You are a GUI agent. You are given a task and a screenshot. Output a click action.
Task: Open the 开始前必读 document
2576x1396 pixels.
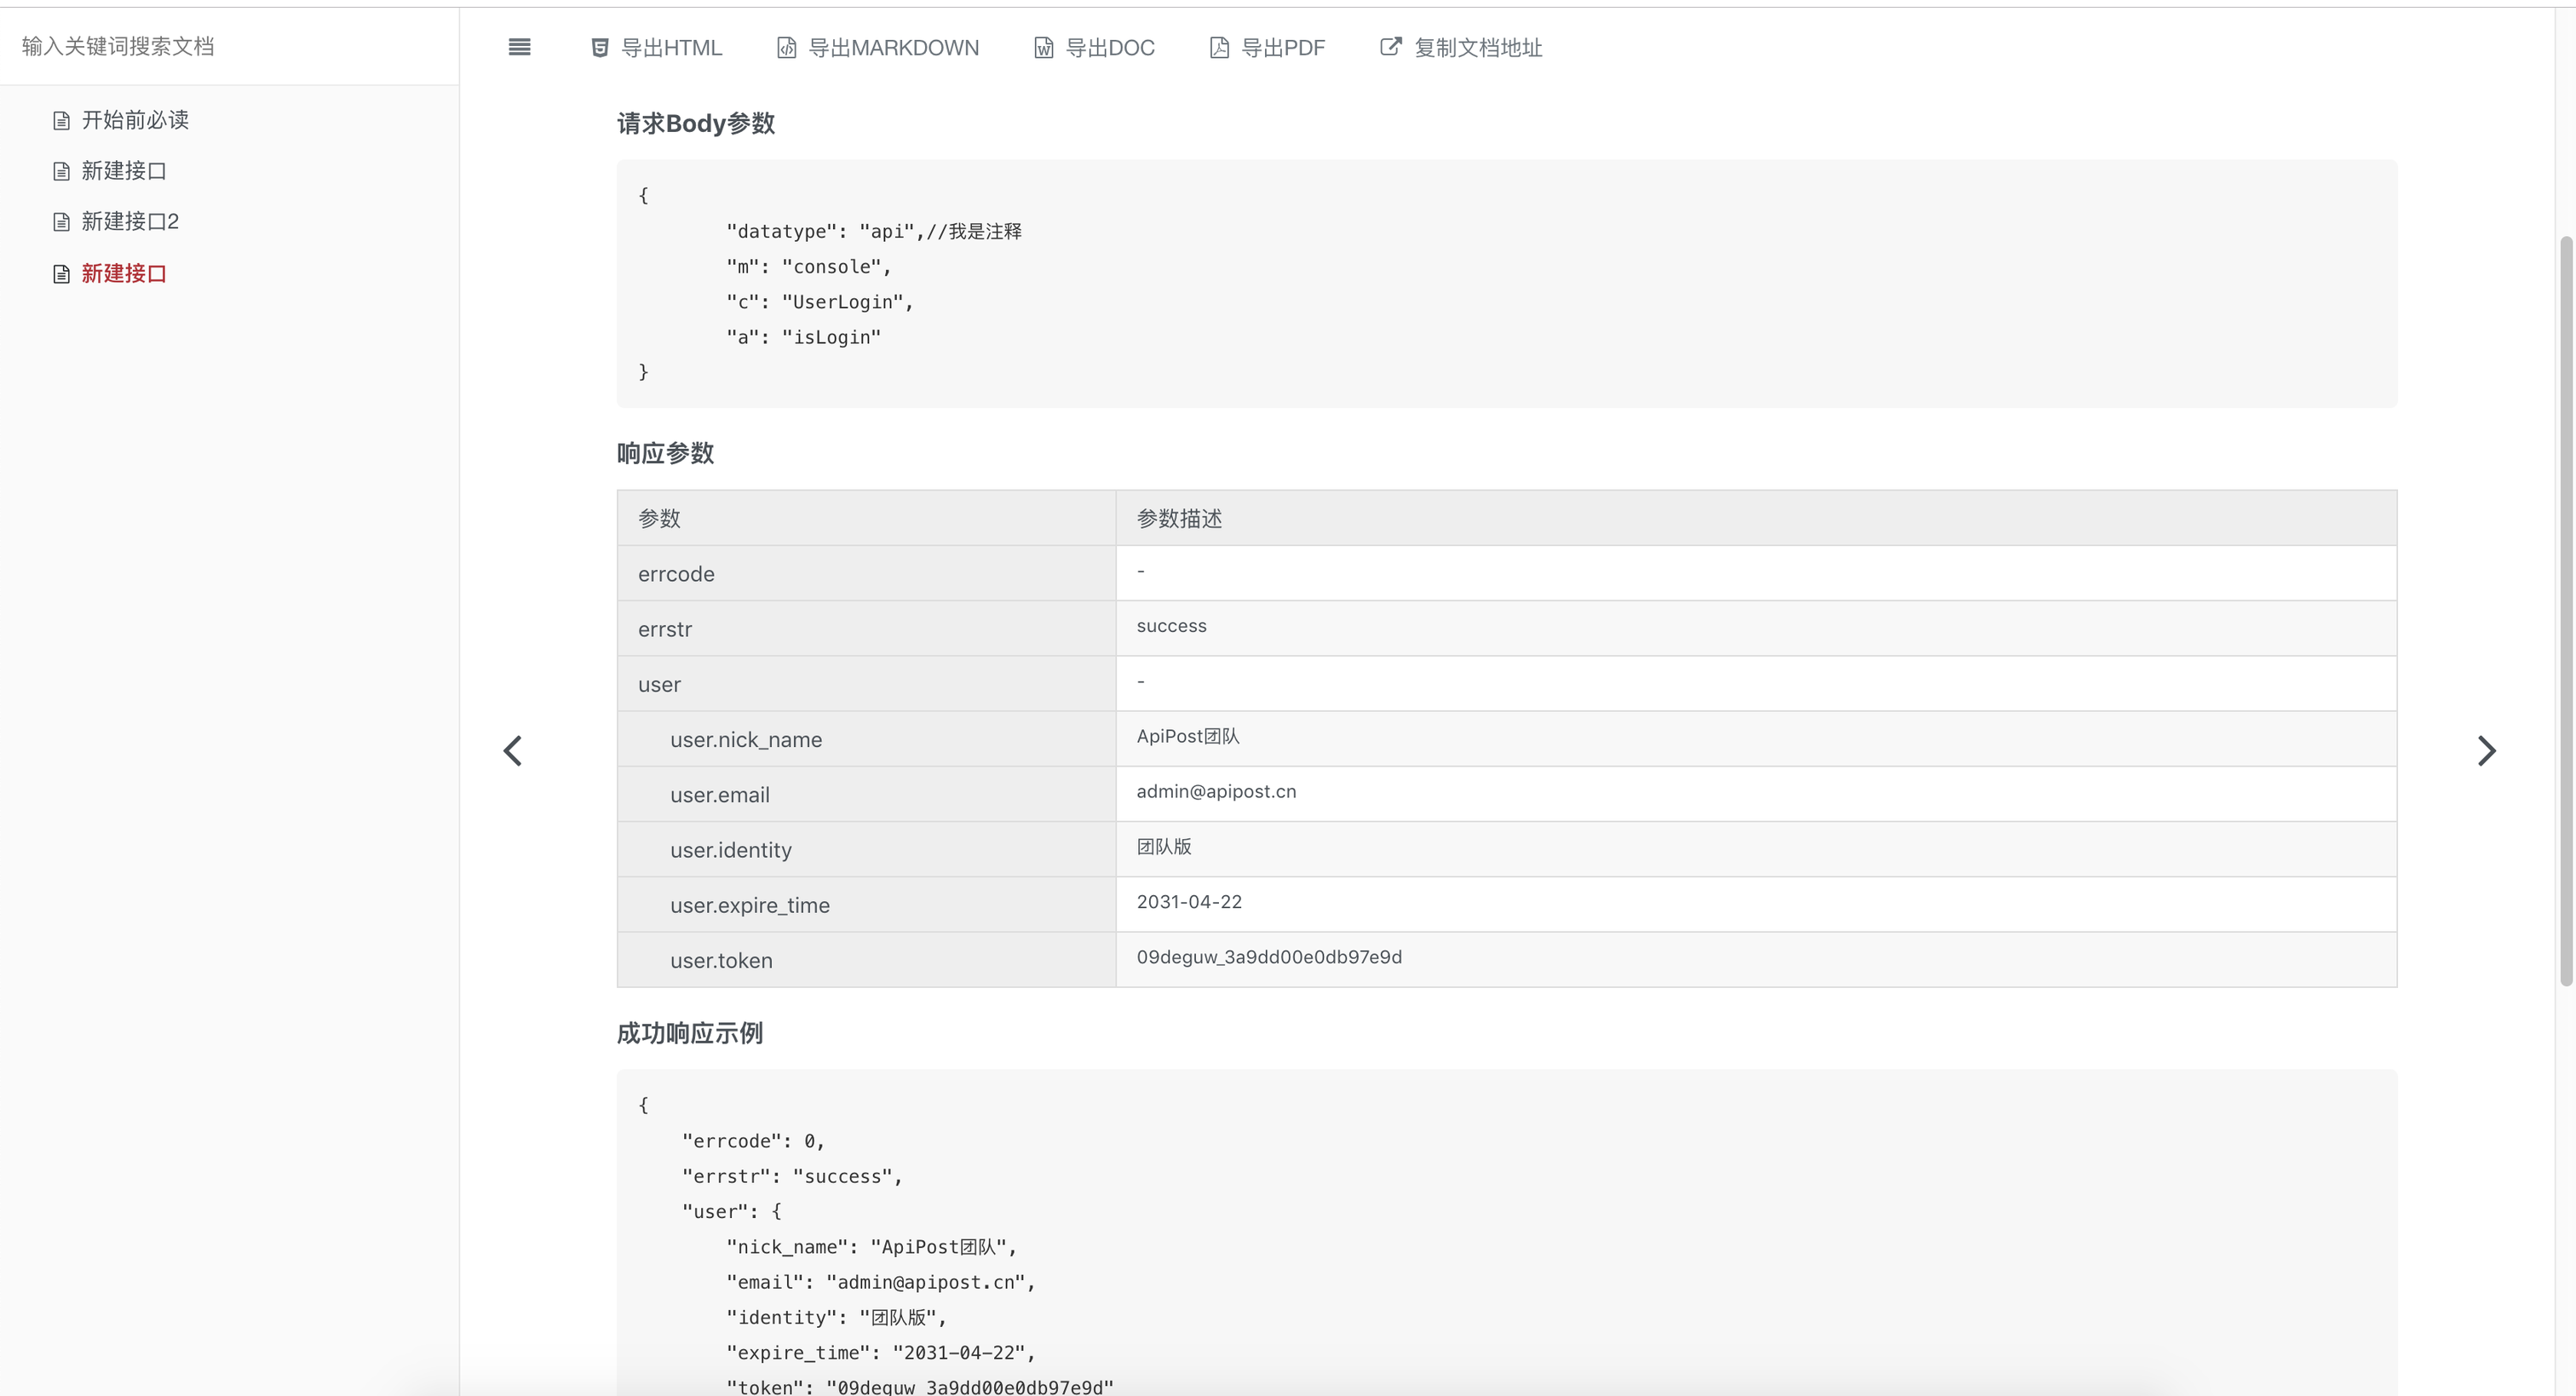(x=135, y=119)
